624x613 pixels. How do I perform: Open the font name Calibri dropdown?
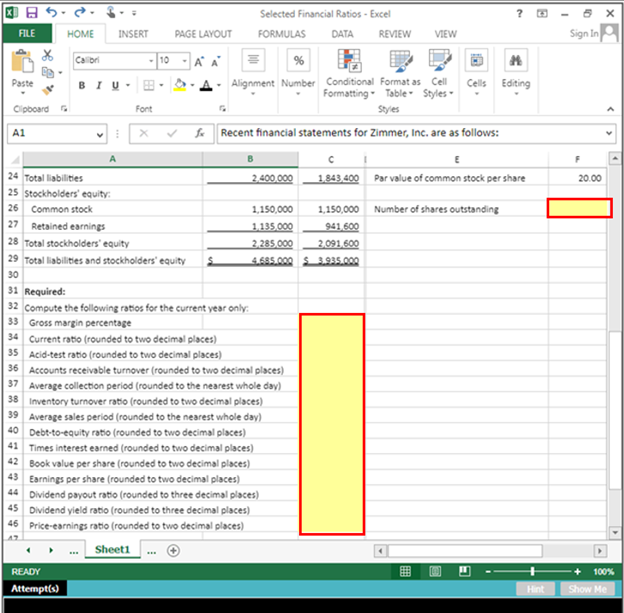tap(151, 61)
